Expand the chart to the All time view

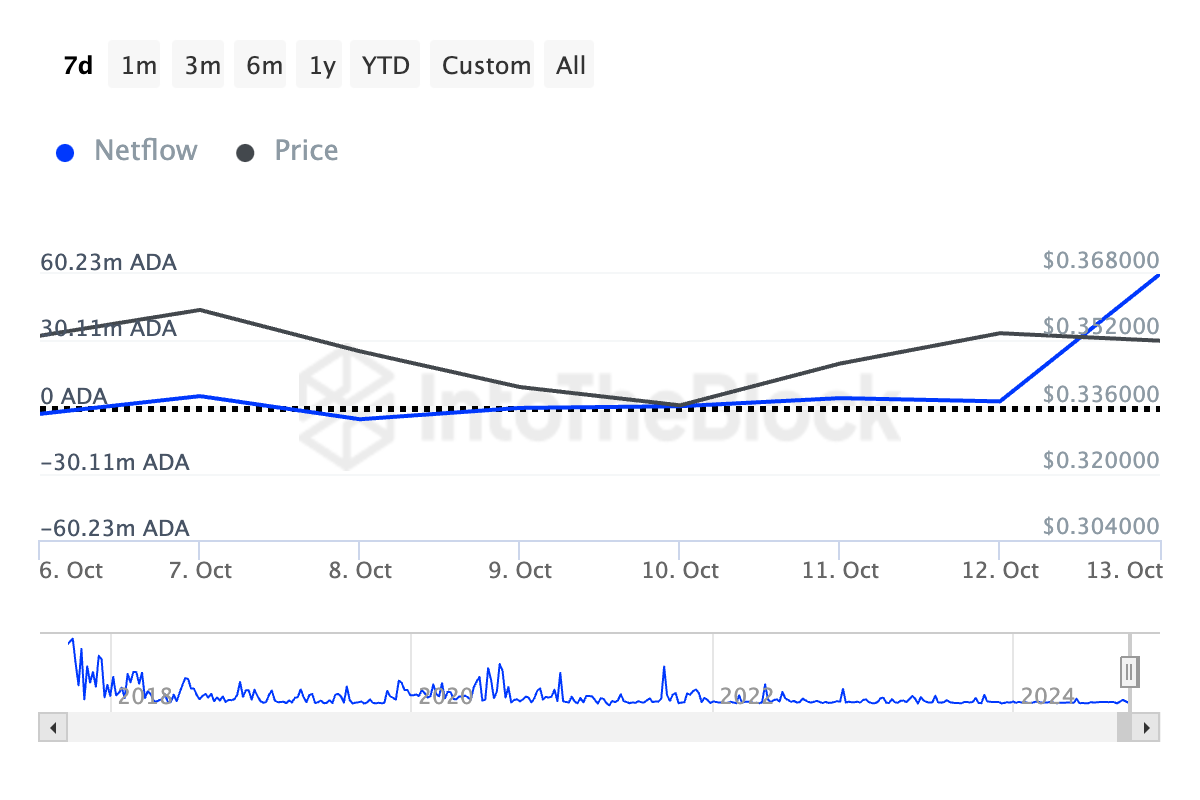(x=569, y=64)
